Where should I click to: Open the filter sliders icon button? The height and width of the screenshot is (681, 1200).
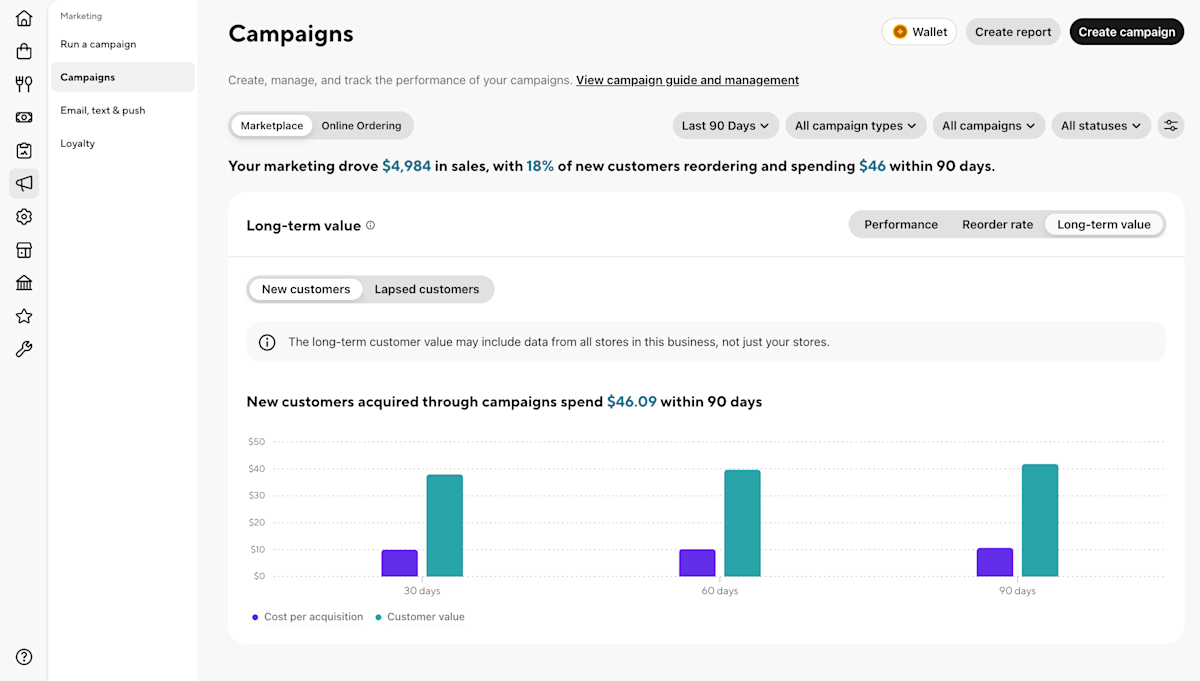click(1170, 126)
